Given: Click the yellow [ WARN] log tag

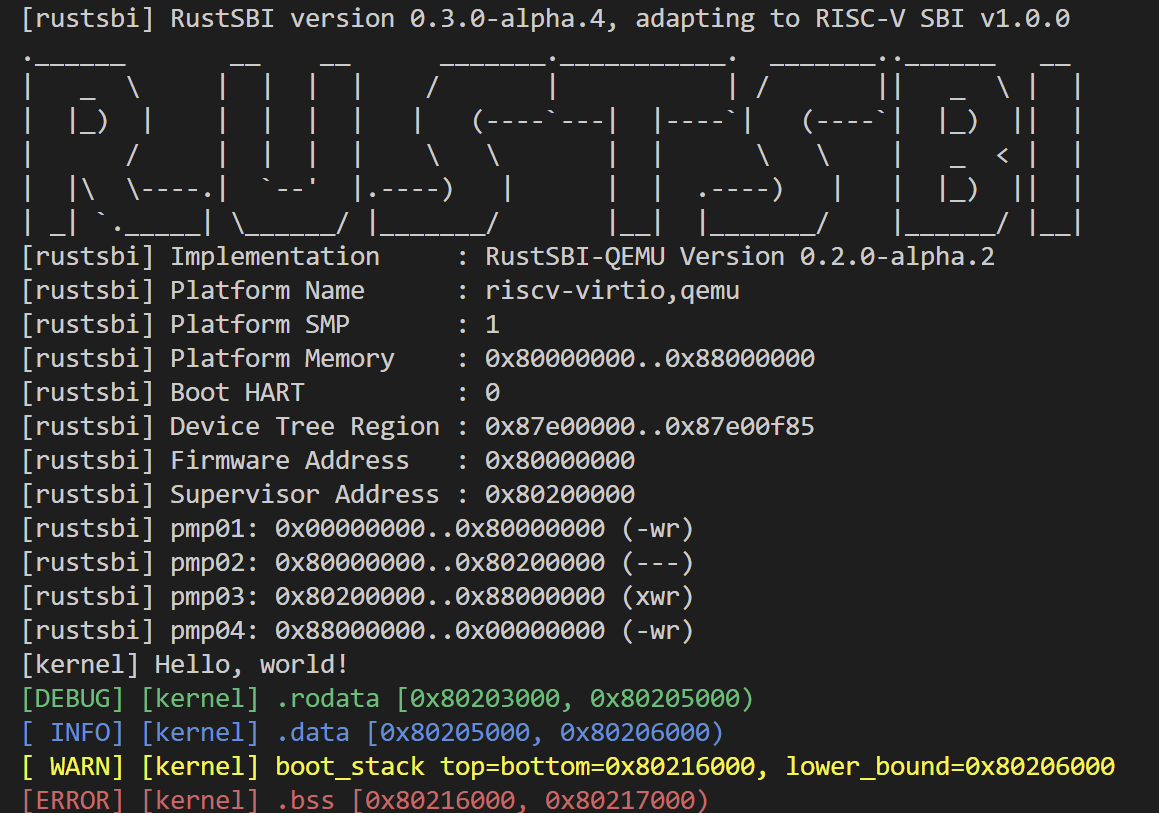Looking at the screenshot, I should [x=73, y=767].
